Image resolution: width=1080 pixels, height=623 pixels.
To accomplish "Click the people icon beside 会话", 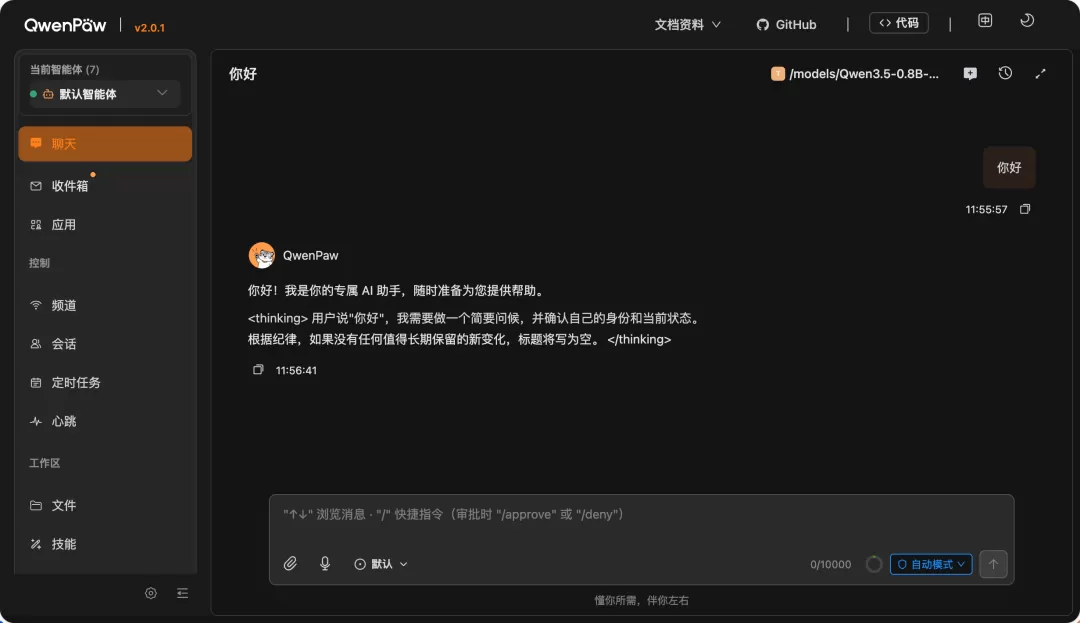I will tap(36, 344).
